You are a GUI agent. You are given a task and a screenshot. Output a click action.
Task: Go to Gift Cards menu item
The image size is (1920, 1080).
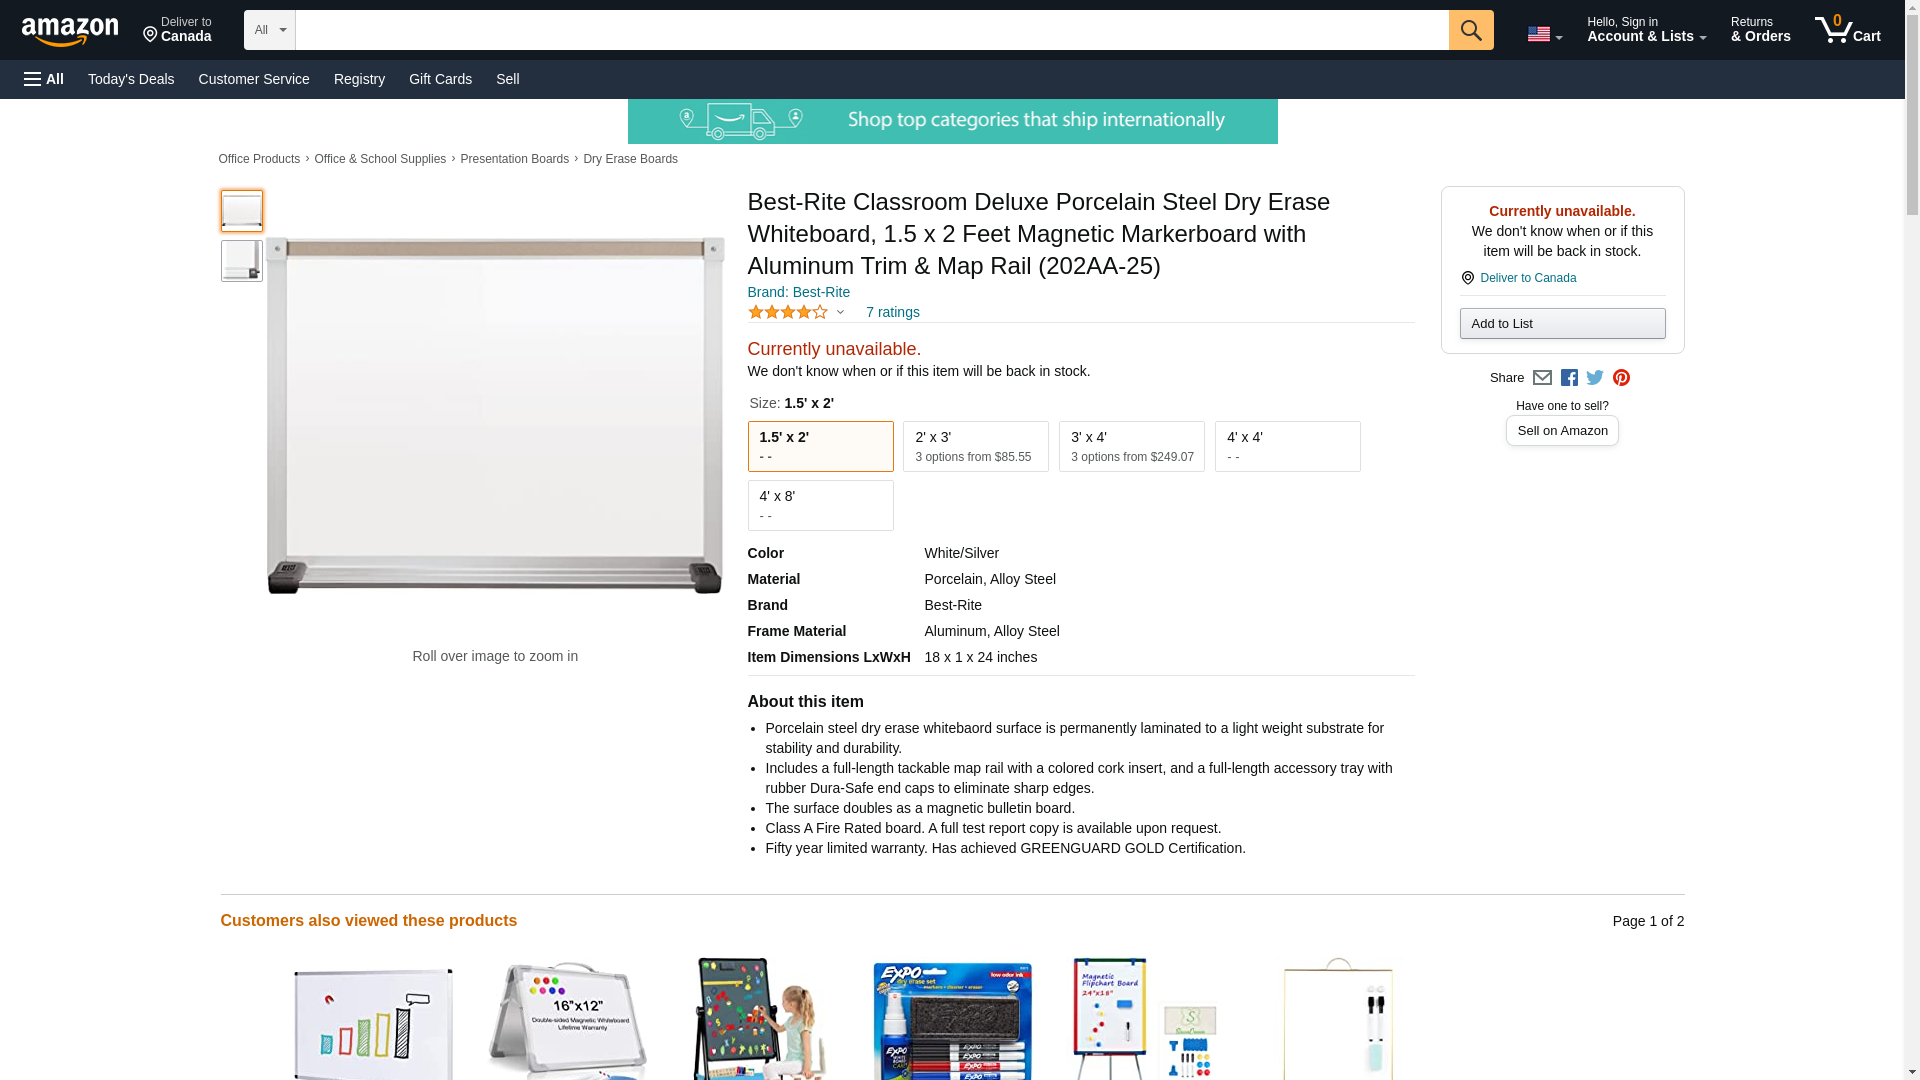pyautogui.click(x=440, y=79)
